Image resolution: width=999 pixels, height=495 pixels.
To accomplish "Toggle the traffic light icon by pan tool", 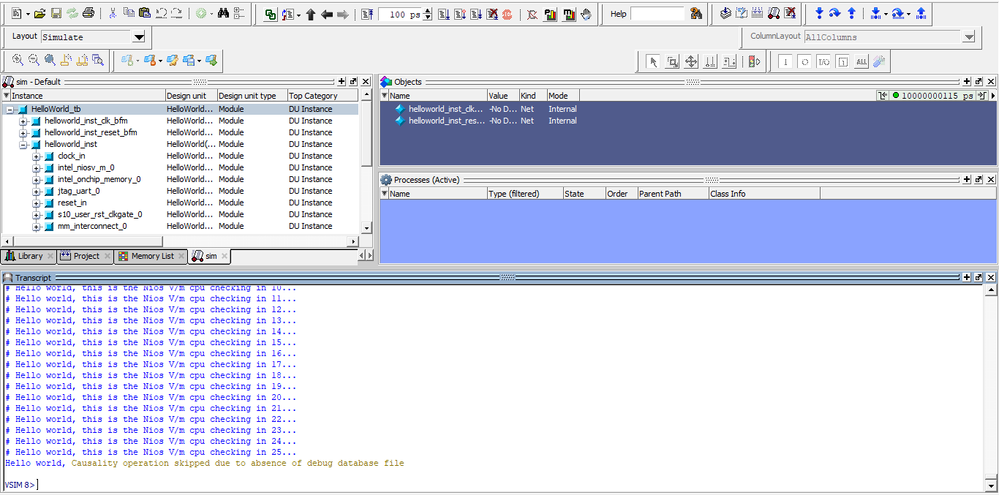I will [754, 61].
